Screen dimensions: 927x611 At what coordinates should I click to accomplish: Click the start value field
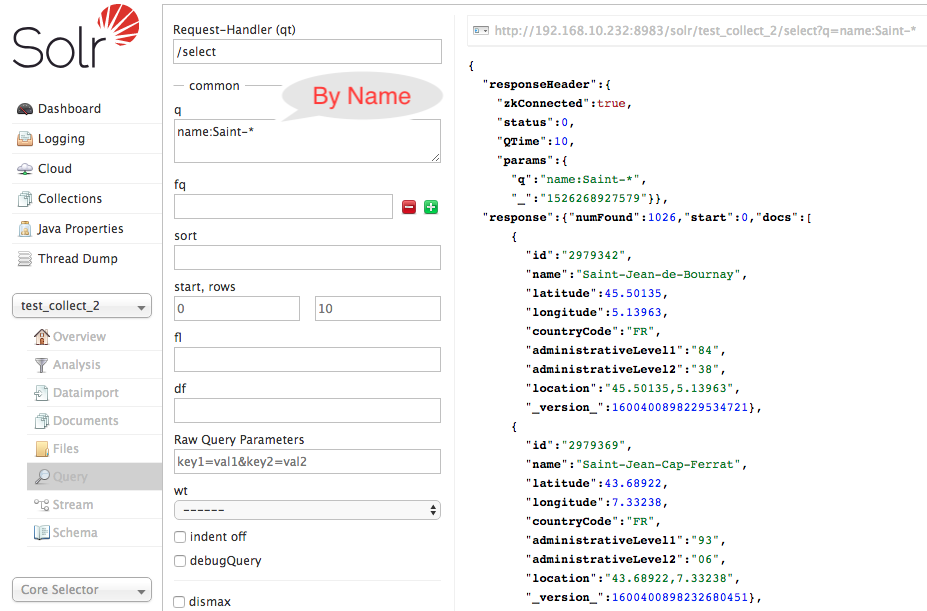point(237,309)
